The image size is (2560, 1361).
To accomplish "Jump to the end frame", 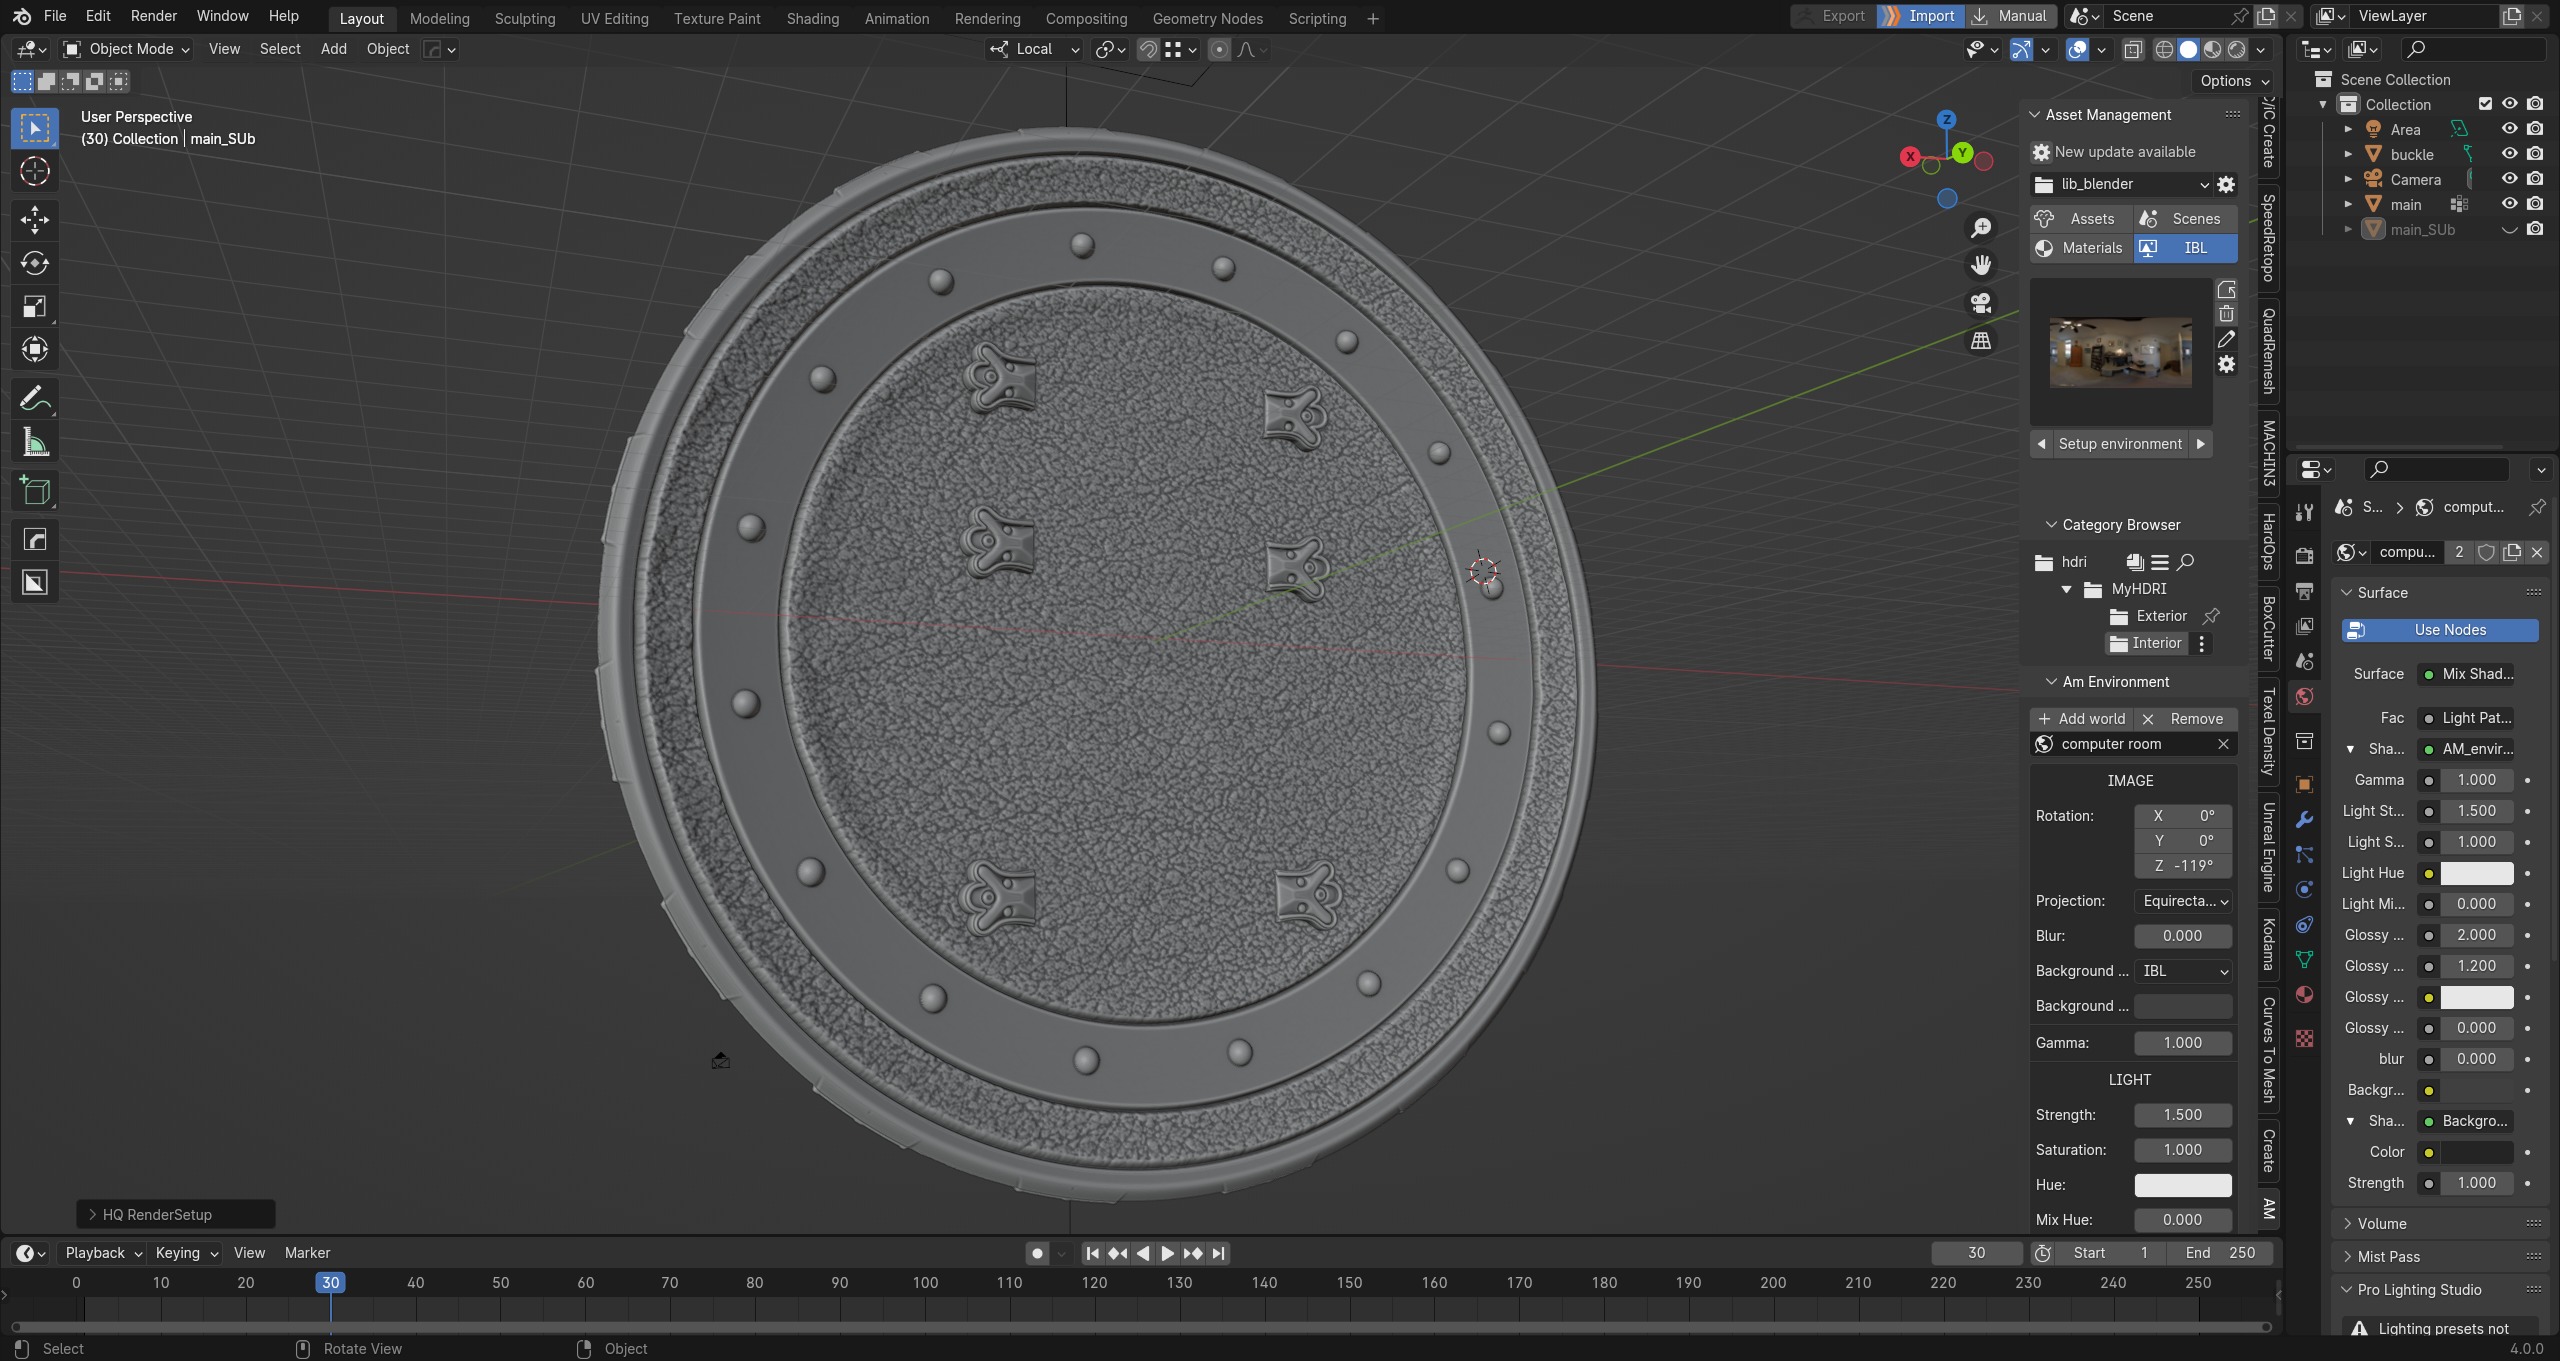I will (1218, 1253).
